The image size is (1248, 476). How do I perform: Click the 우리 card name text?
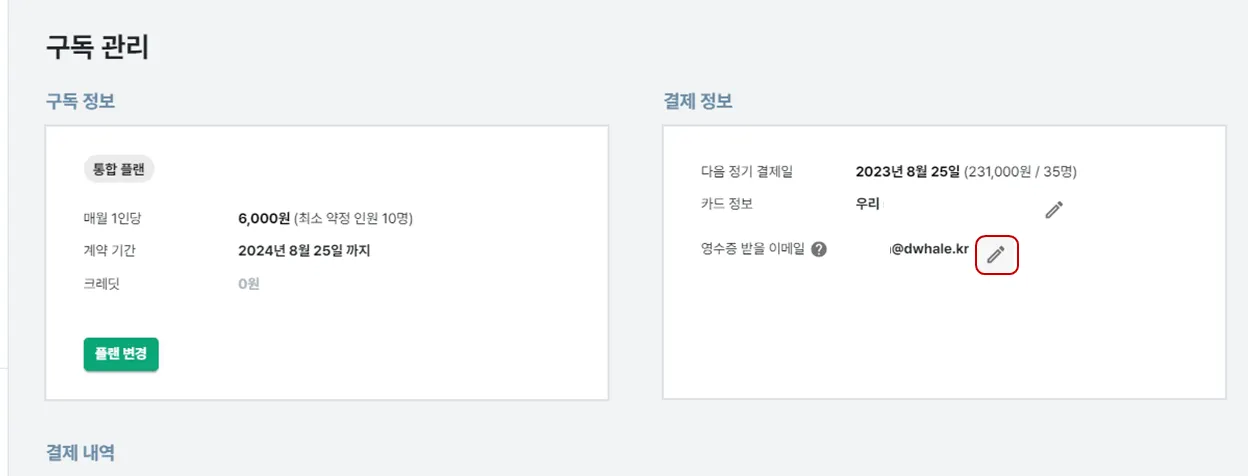click(867, 203)
